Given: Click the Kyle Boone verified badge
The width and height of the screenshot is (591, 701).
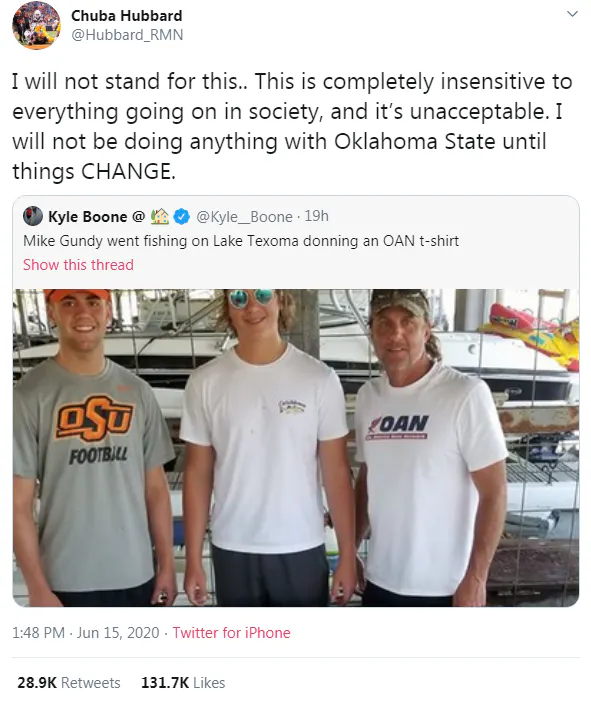Looking at the screenshot, I should [181, 216].
